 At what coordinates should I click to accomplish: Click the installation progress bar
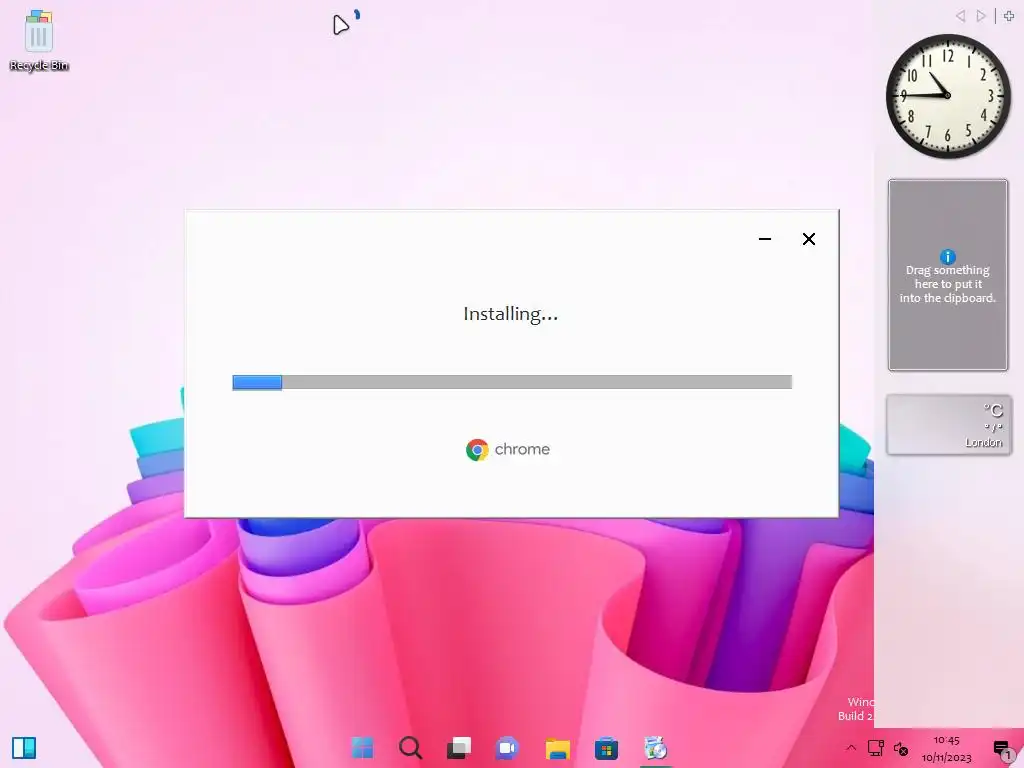[512, 382]
